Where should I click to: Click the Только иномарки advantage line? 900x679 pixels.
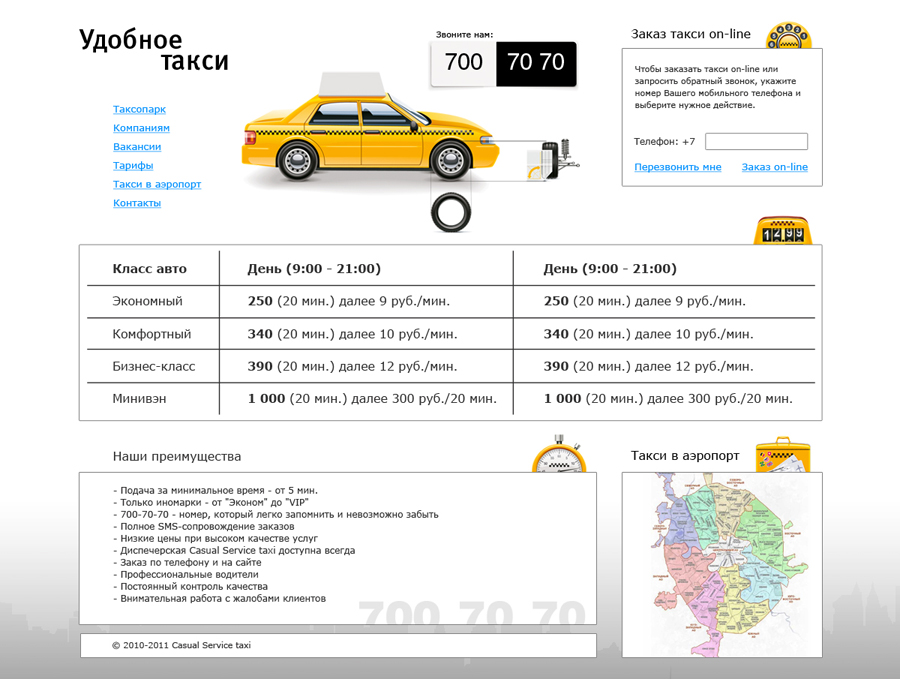point(211,503)
